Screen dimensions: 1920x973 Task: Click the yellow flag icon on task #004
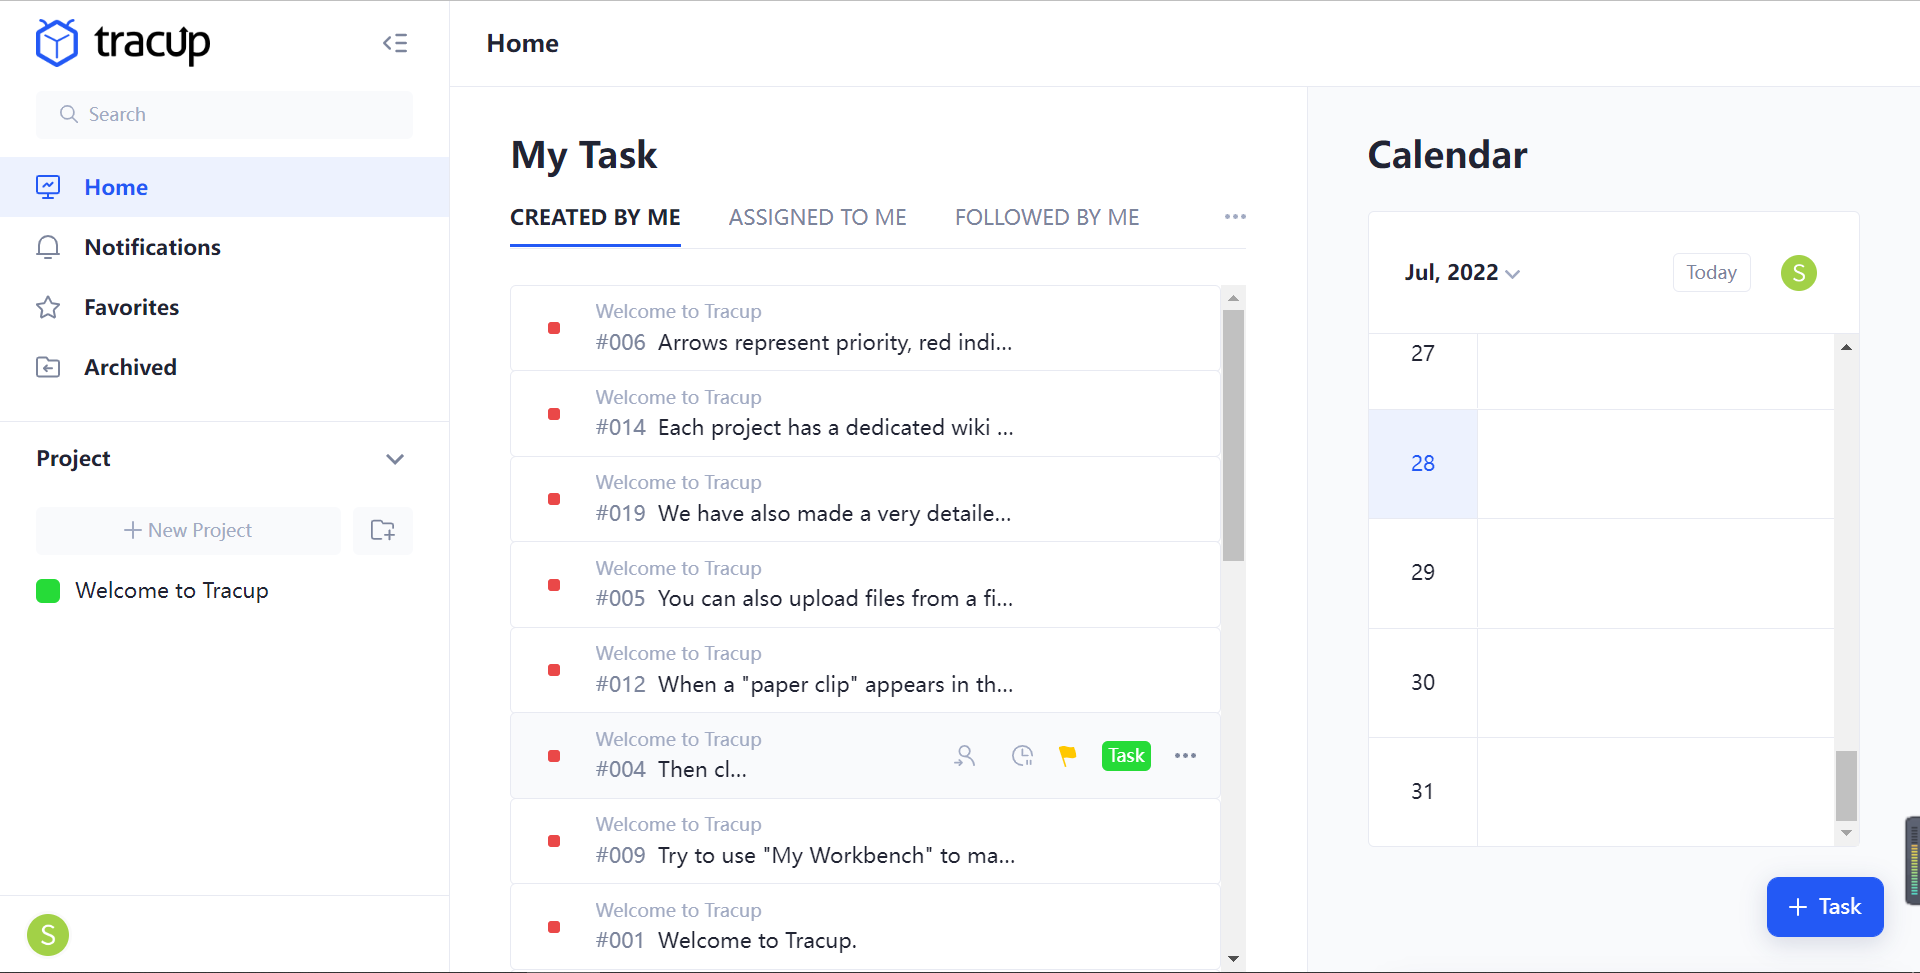pos(1068,756)
